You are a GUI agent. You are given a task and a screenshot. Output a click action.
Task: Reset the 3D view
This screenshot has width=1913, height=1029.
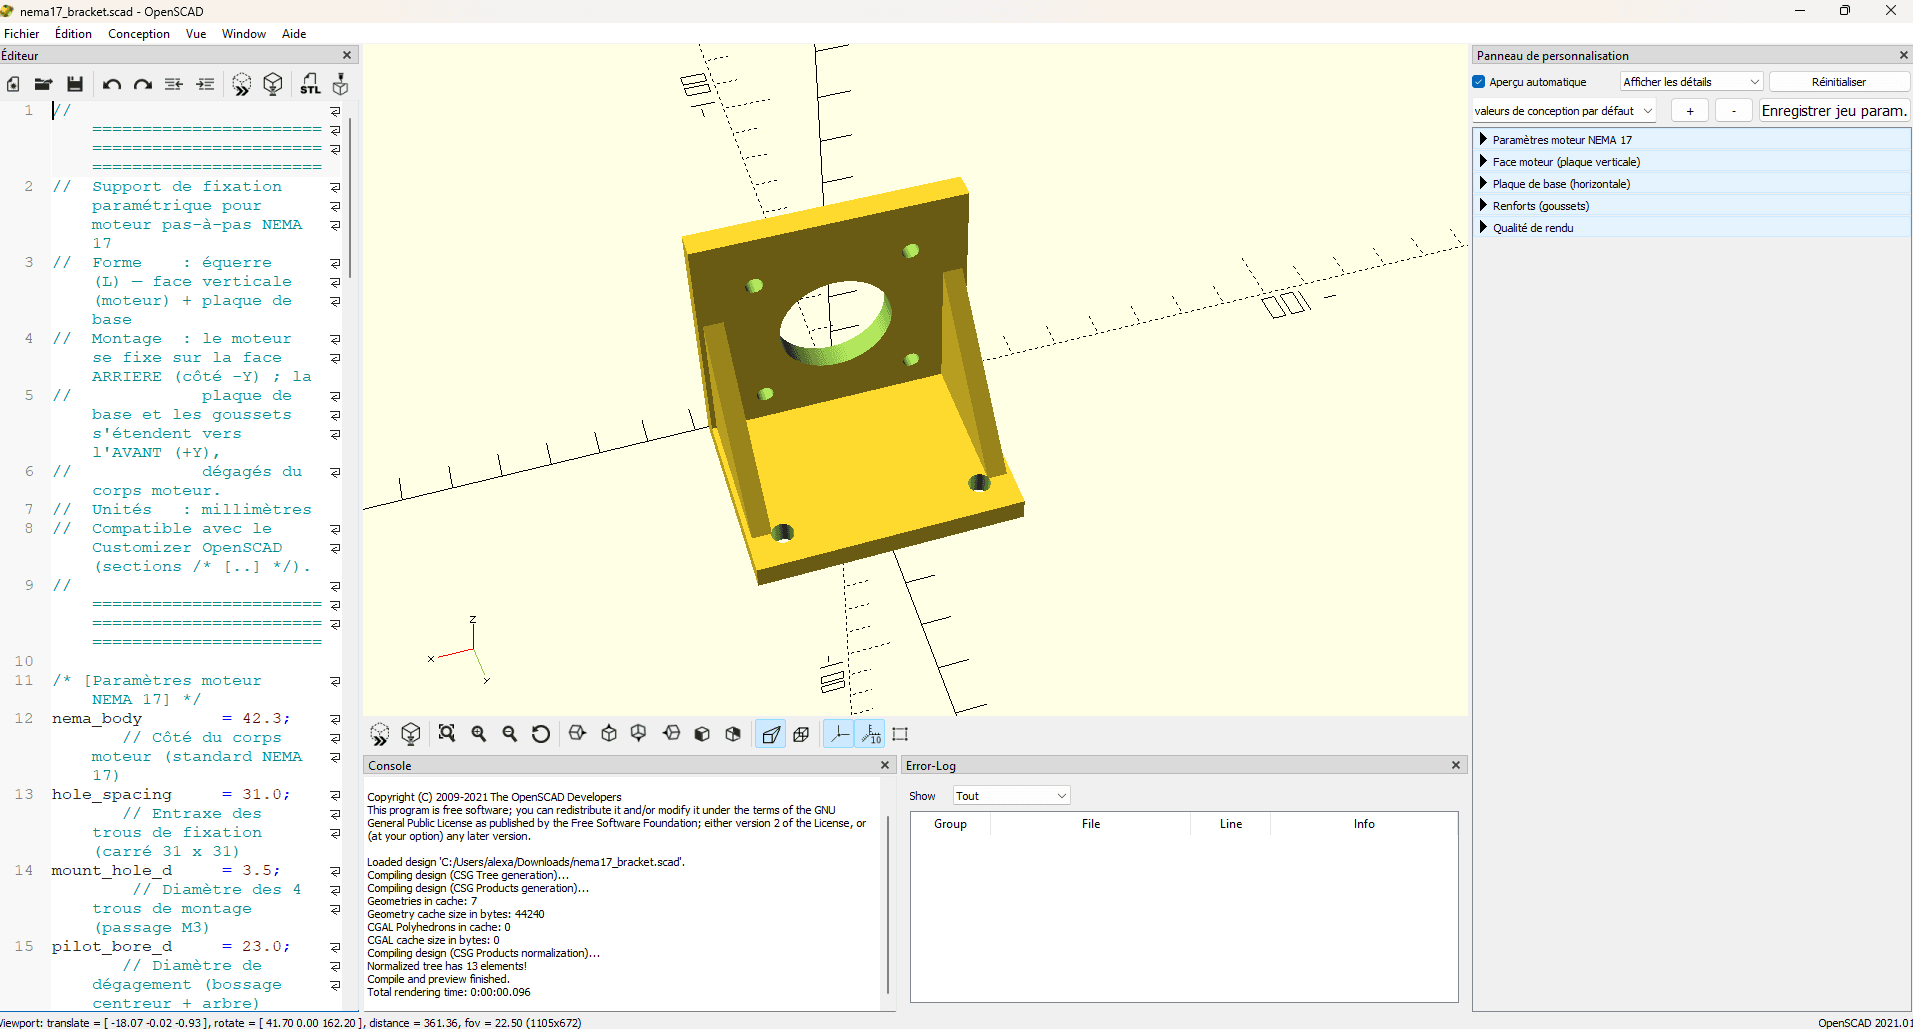tap(541, 734)
